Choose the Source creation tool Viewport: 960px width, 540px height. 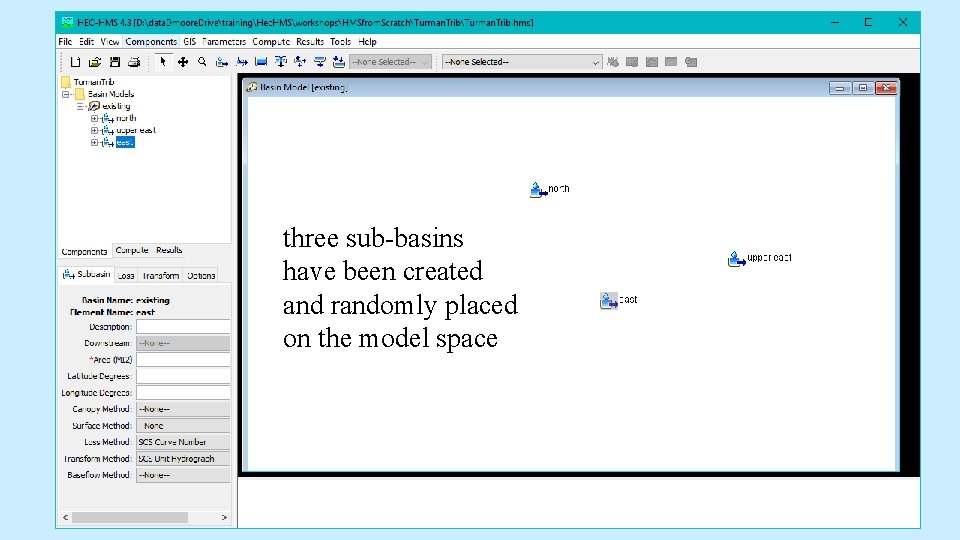tap(320, 62)
